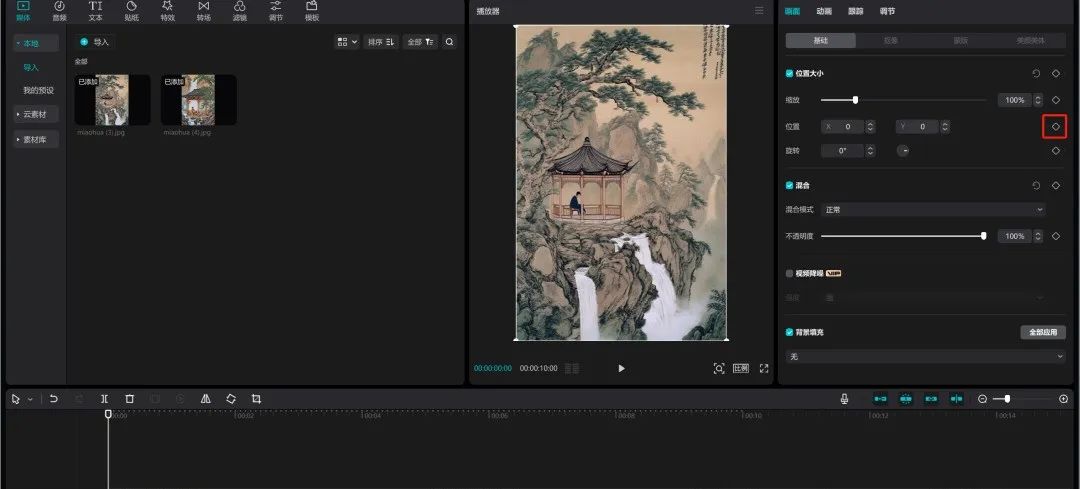
Task: Toggle the third teal linkage icon
Action: [931, 399]
